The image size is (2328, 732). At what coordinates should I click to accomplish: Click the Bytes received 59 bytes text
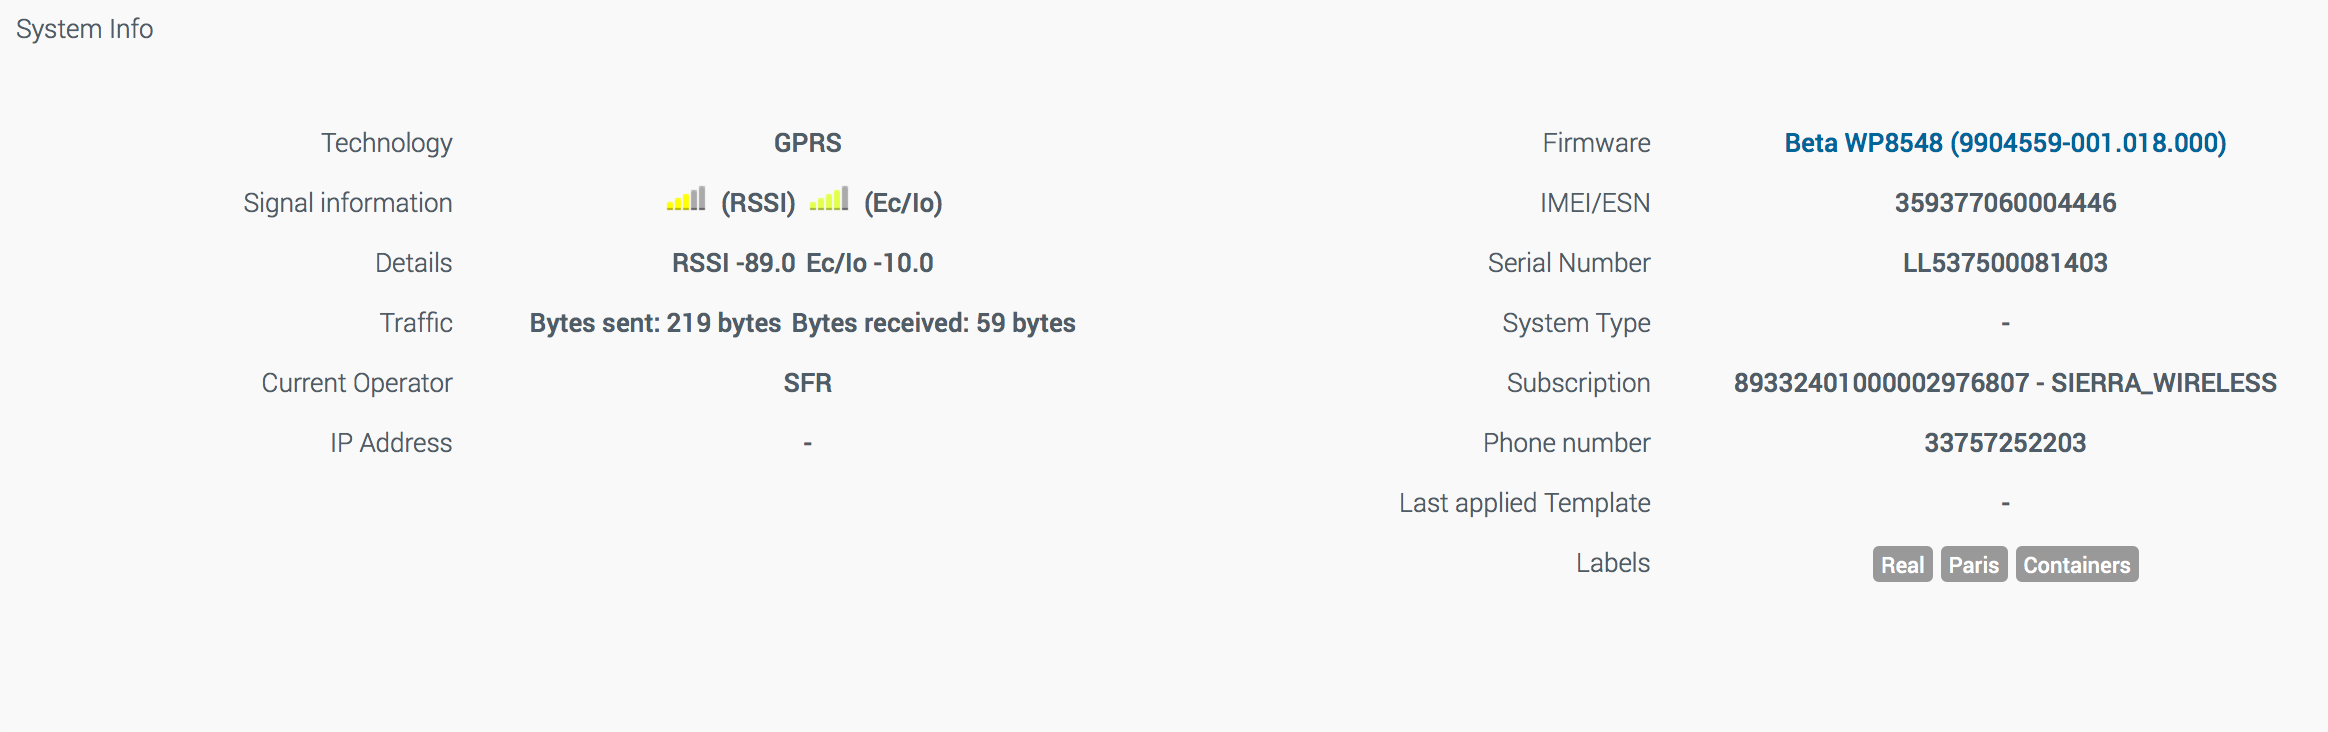tap(933, 323)
